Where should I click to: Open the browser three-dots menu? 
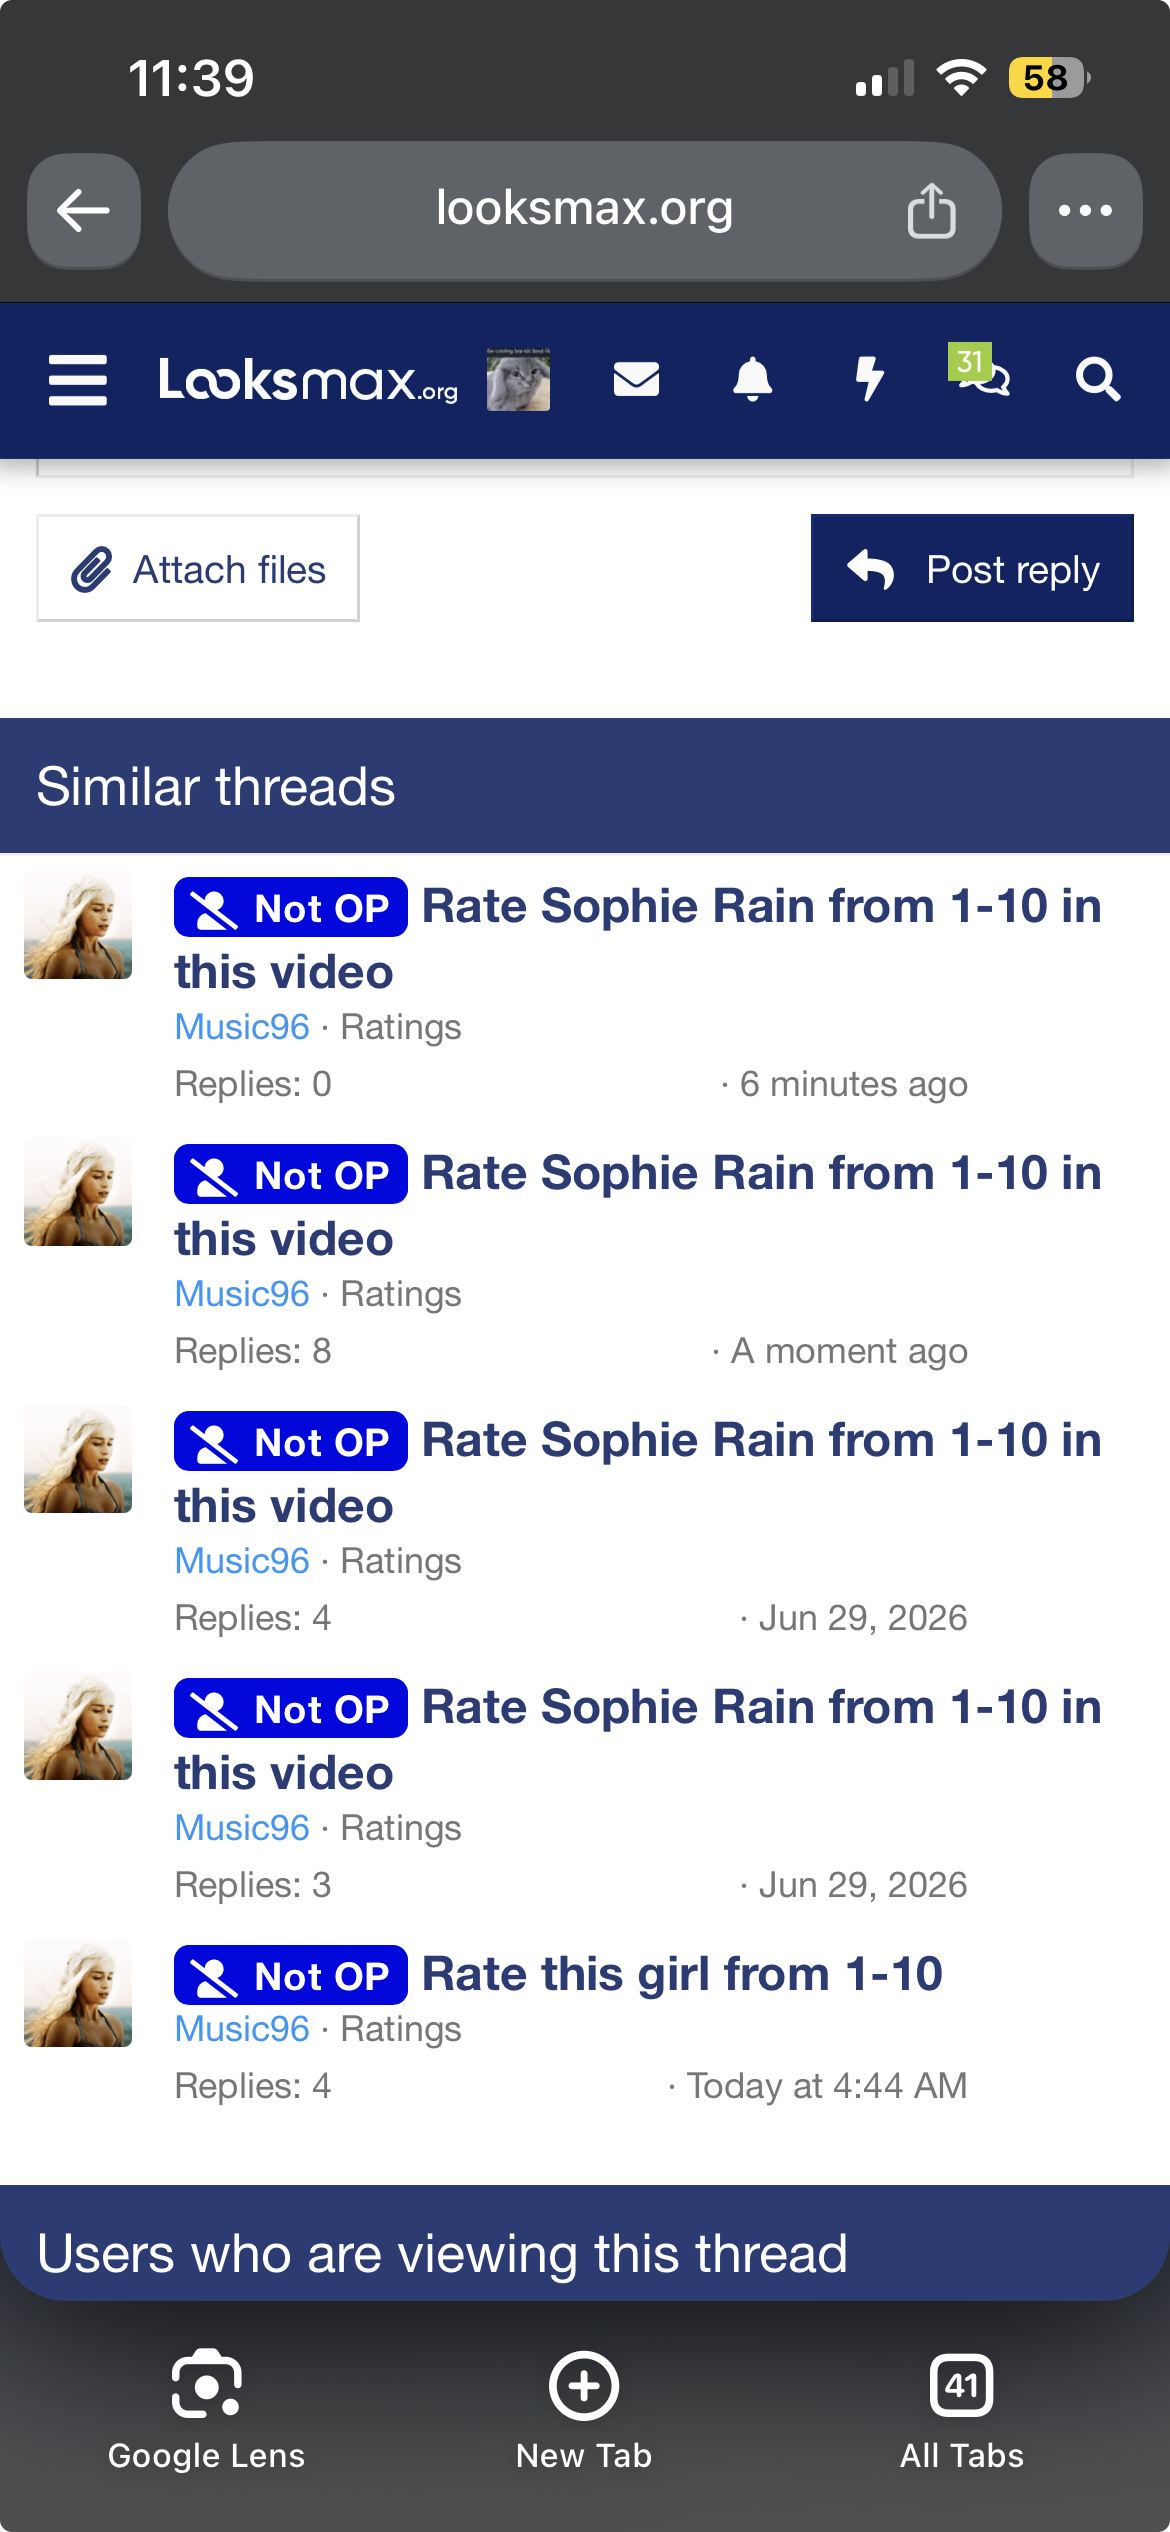pos(1085,211)
